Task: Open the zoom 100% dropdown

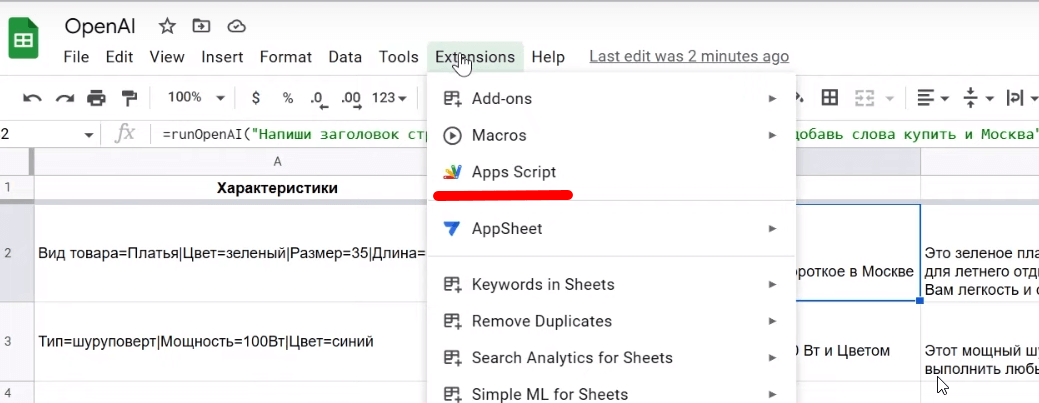Action: pos(195,97)
